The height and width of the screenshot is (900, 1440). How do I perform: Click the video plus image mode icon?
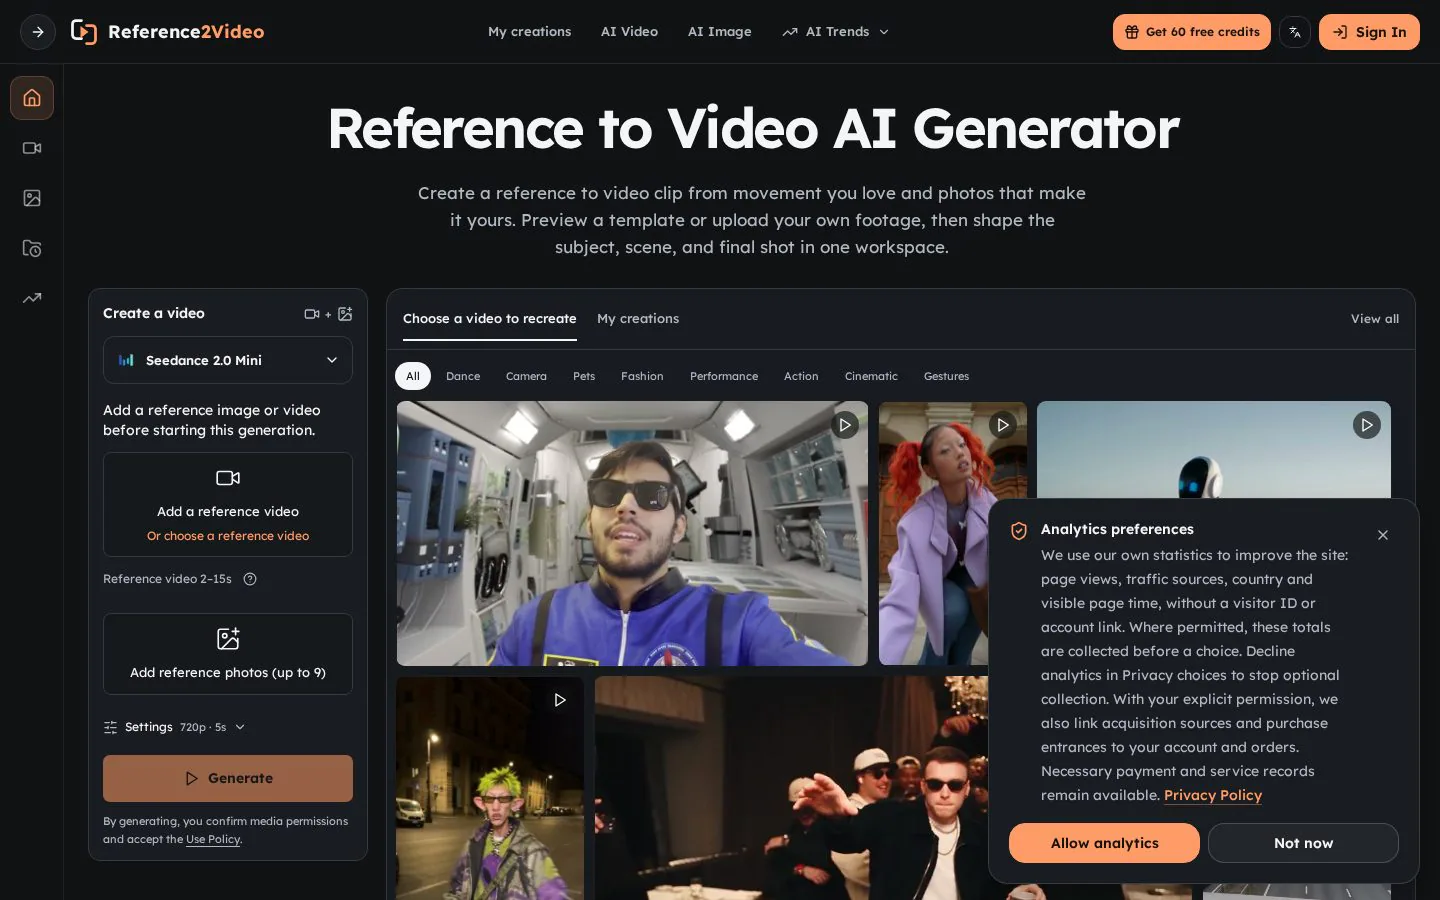click(328, 314)
